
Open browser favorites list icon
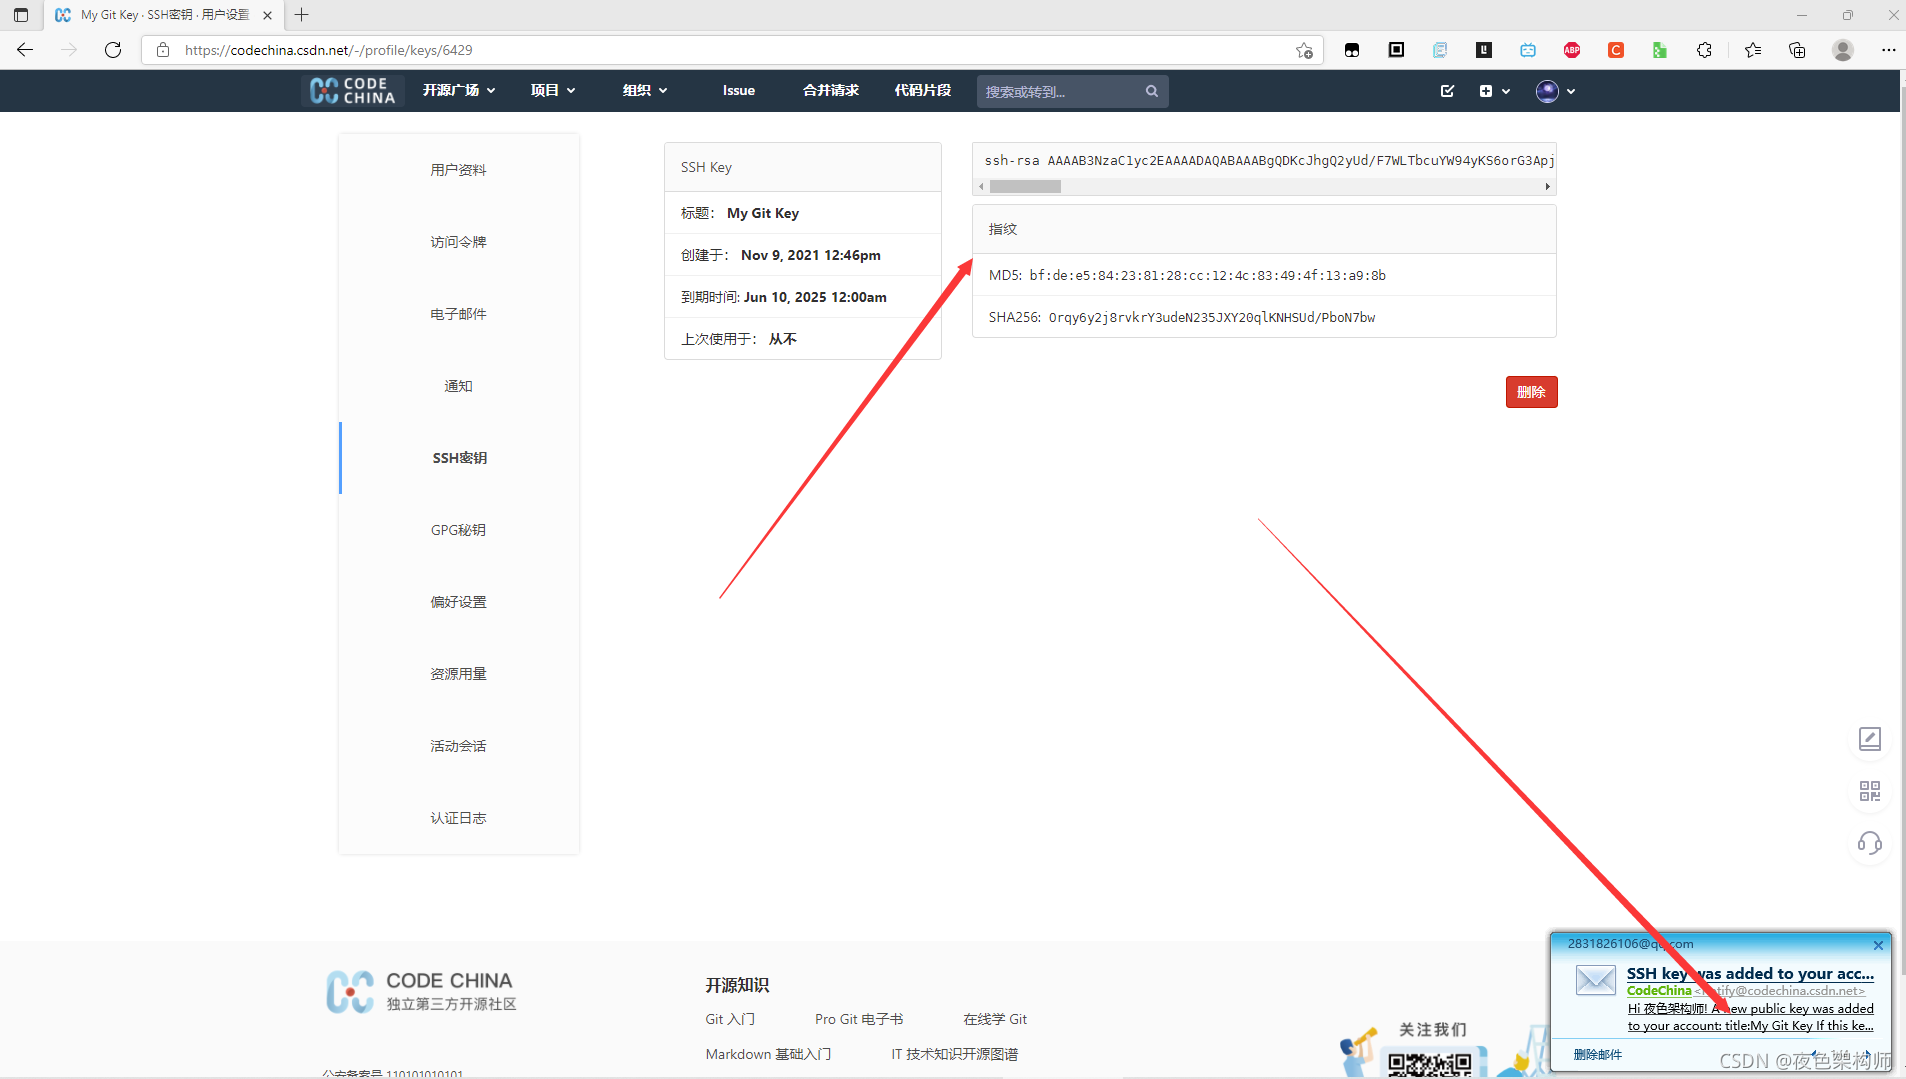click(x=1753, y=50)
